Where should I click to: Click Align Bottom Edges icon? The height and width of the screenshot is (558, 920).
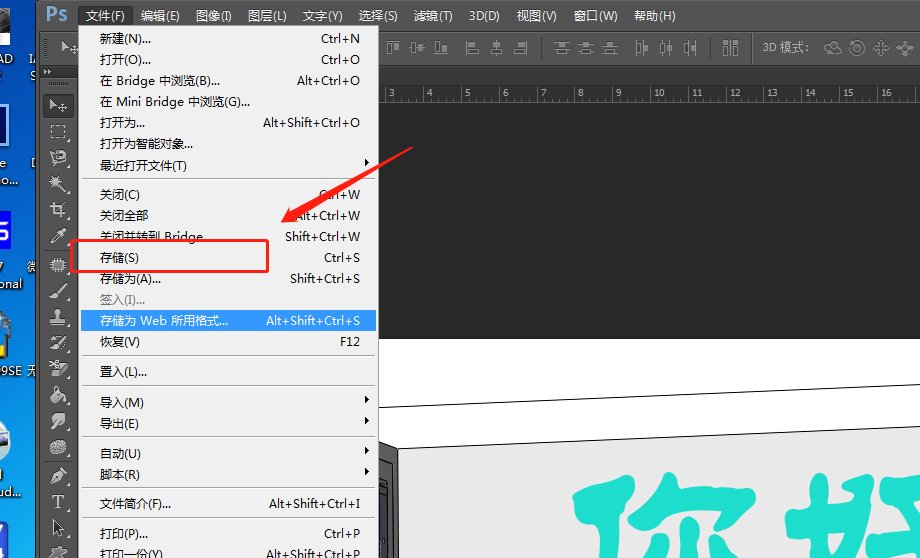[441, 48]
